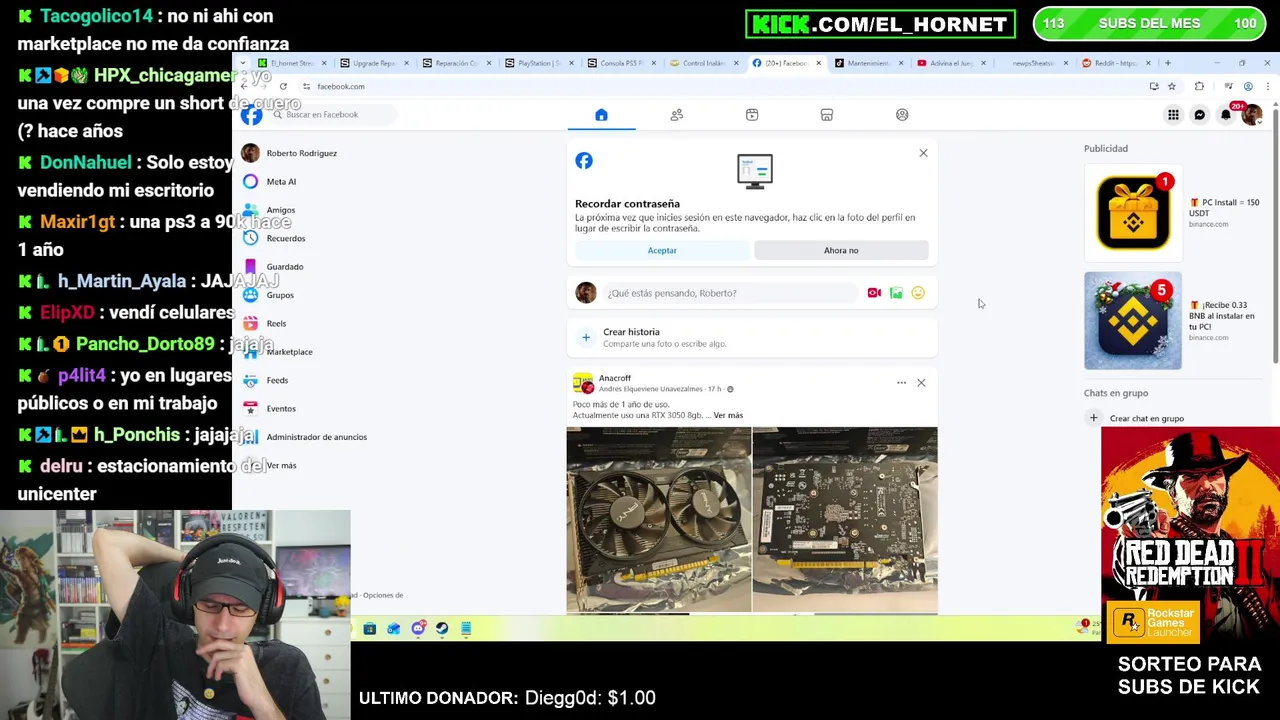Screen dimensions: 1280x720
Task: Switch to the Adivina el Juego tab
Action: [x=951, y=63]
